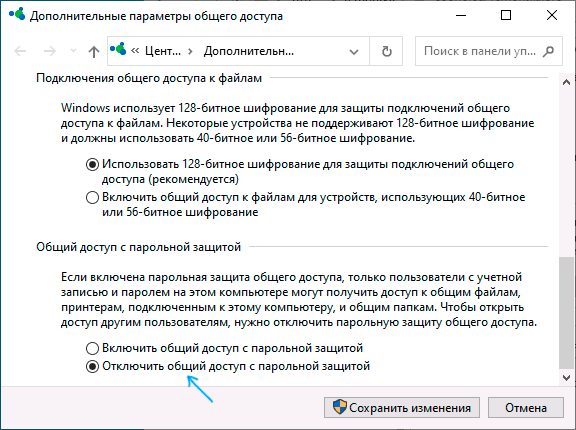Minimize the window

[x=461, y=15]
